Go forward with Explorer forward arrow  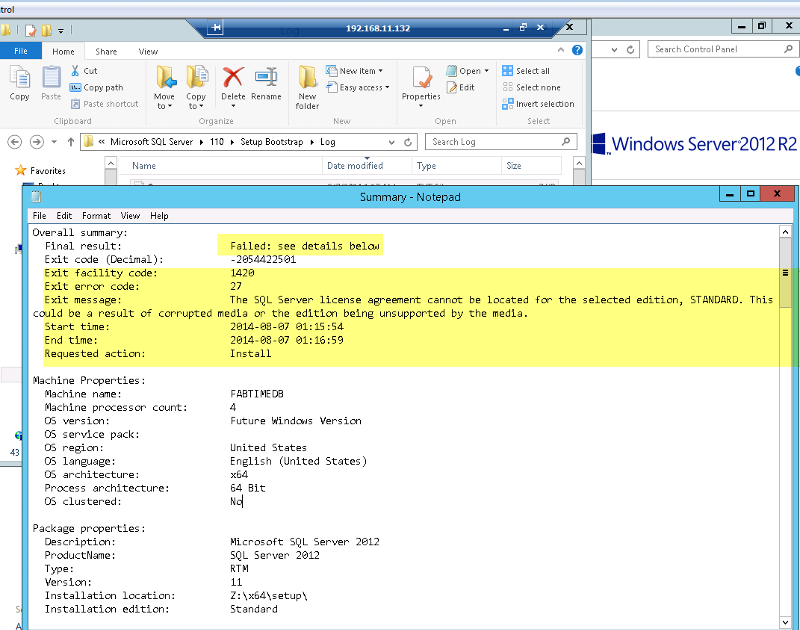pos(37,142)
